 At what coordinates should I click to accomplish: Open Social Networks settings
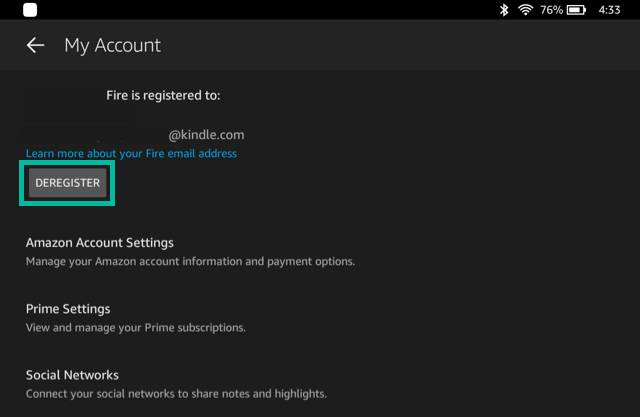pos(72,375)
